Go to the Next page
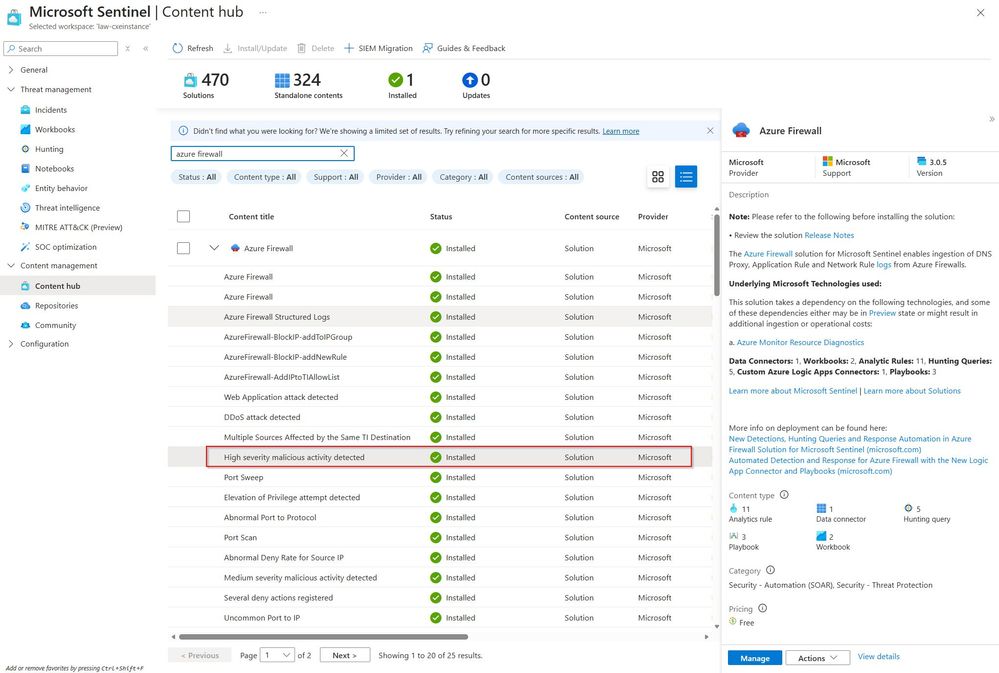999x673 pixels. tap(344, 655)
